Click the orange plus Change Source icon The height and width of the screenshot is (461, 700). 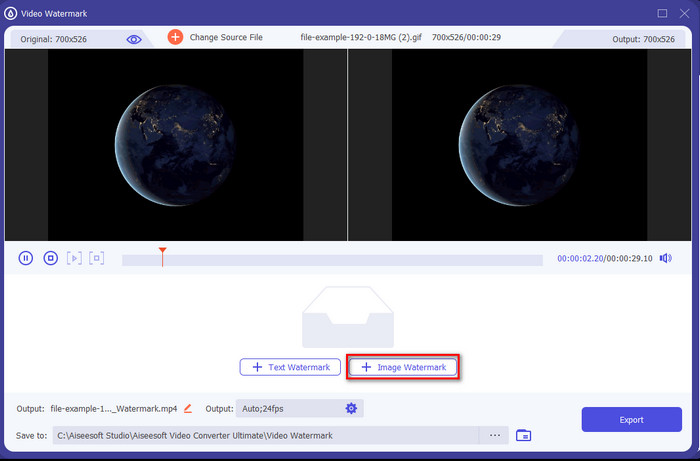(x=175, y=37)
